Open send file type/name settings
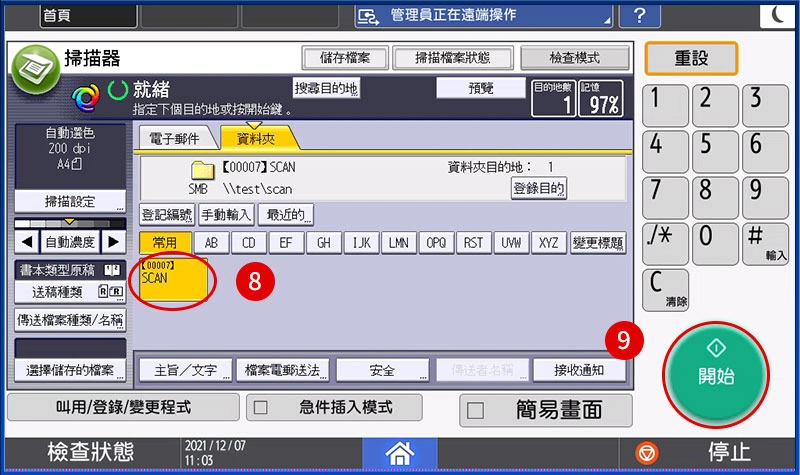Screen dimensions: 800x475 (70, 320)
